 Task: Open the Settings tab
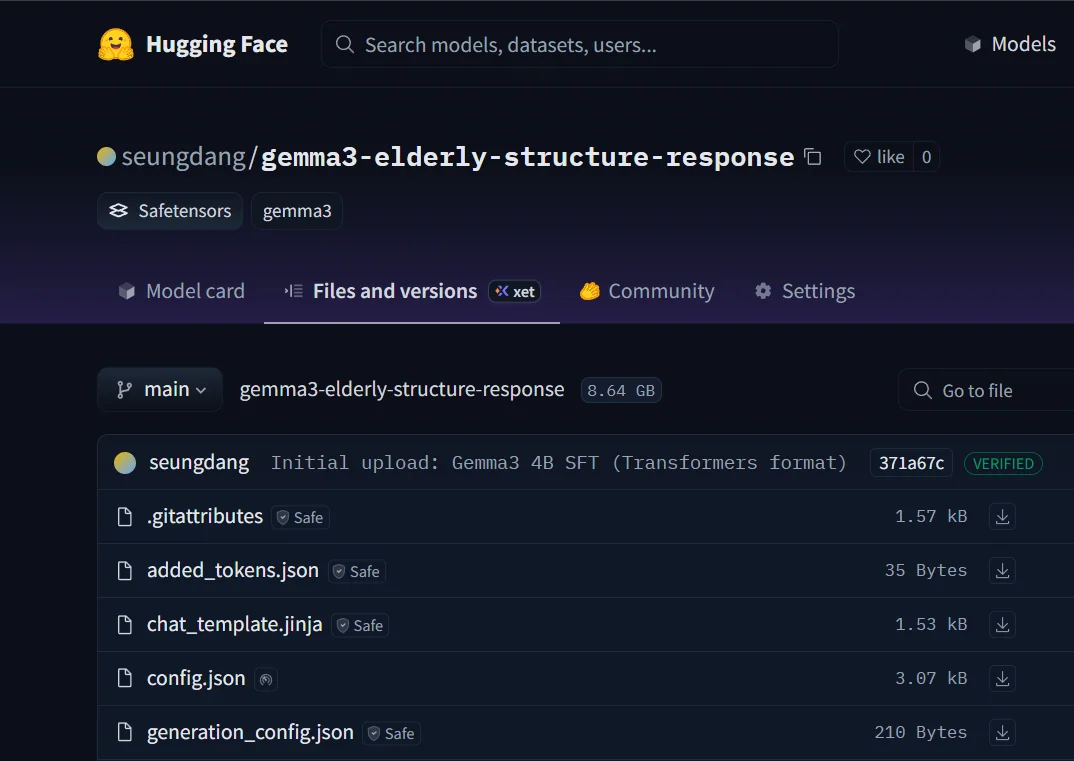[805, 291]
